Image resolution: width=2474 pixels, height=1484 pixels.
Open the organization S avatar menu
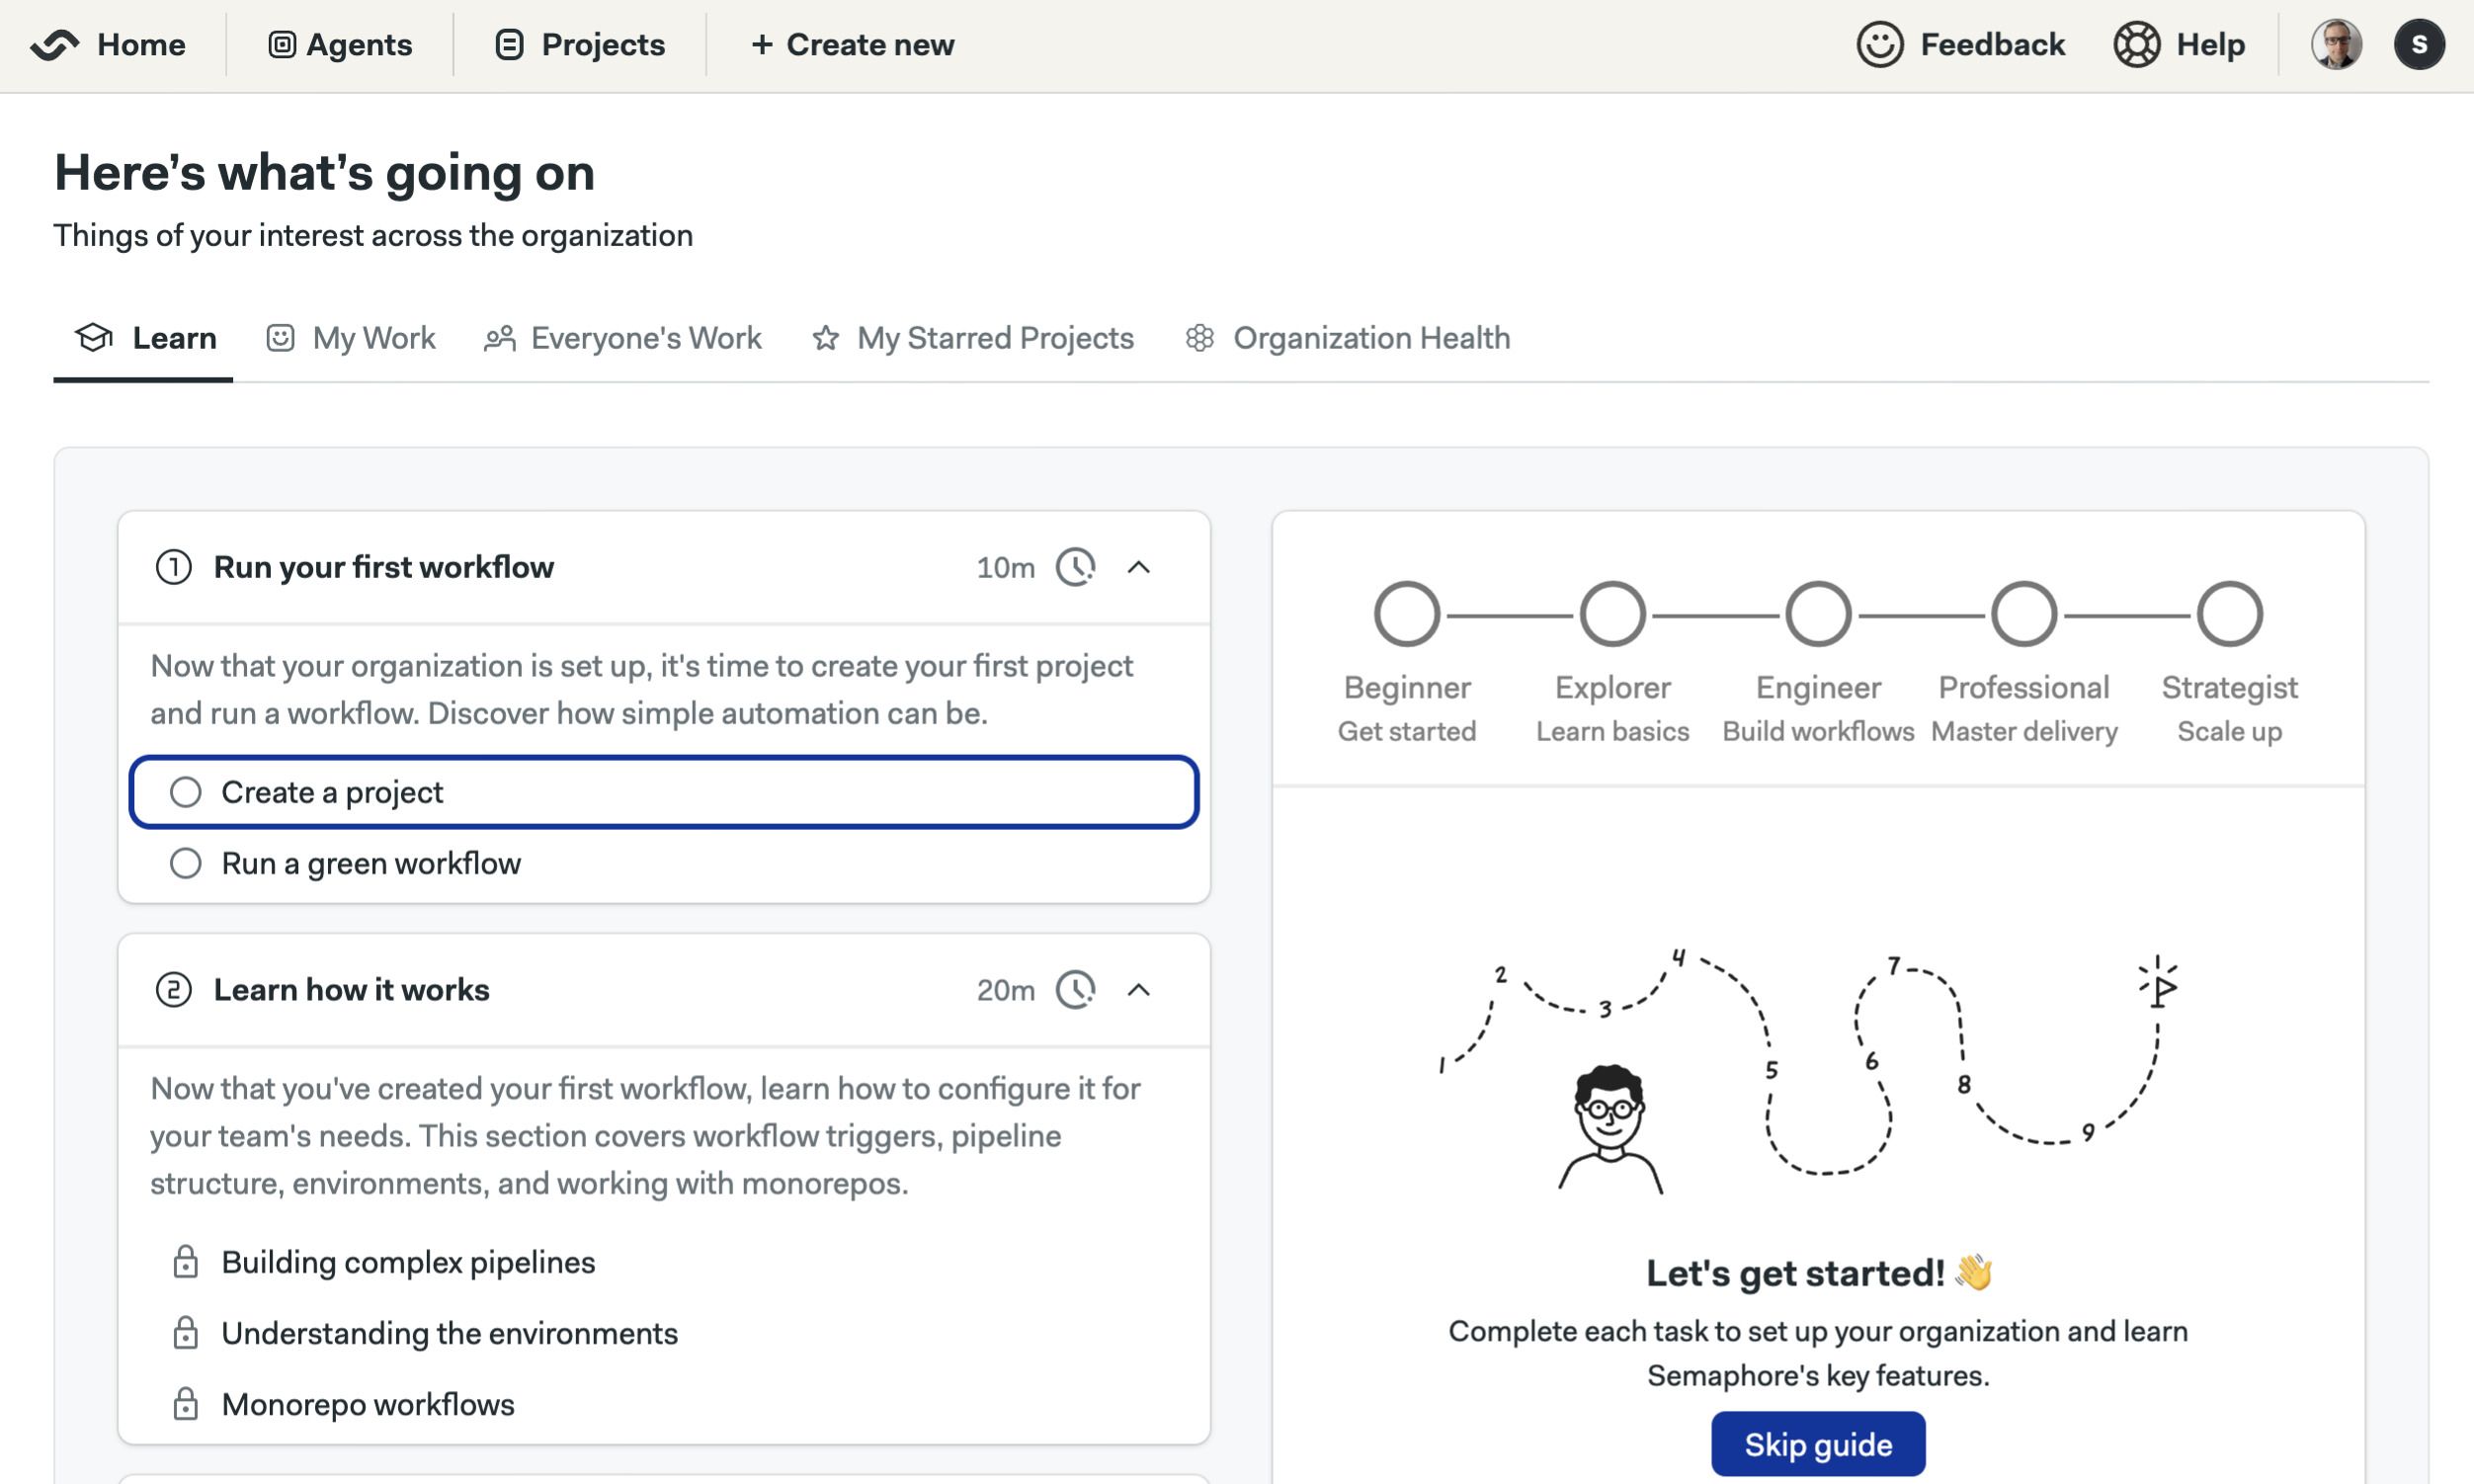(2419, 45)
